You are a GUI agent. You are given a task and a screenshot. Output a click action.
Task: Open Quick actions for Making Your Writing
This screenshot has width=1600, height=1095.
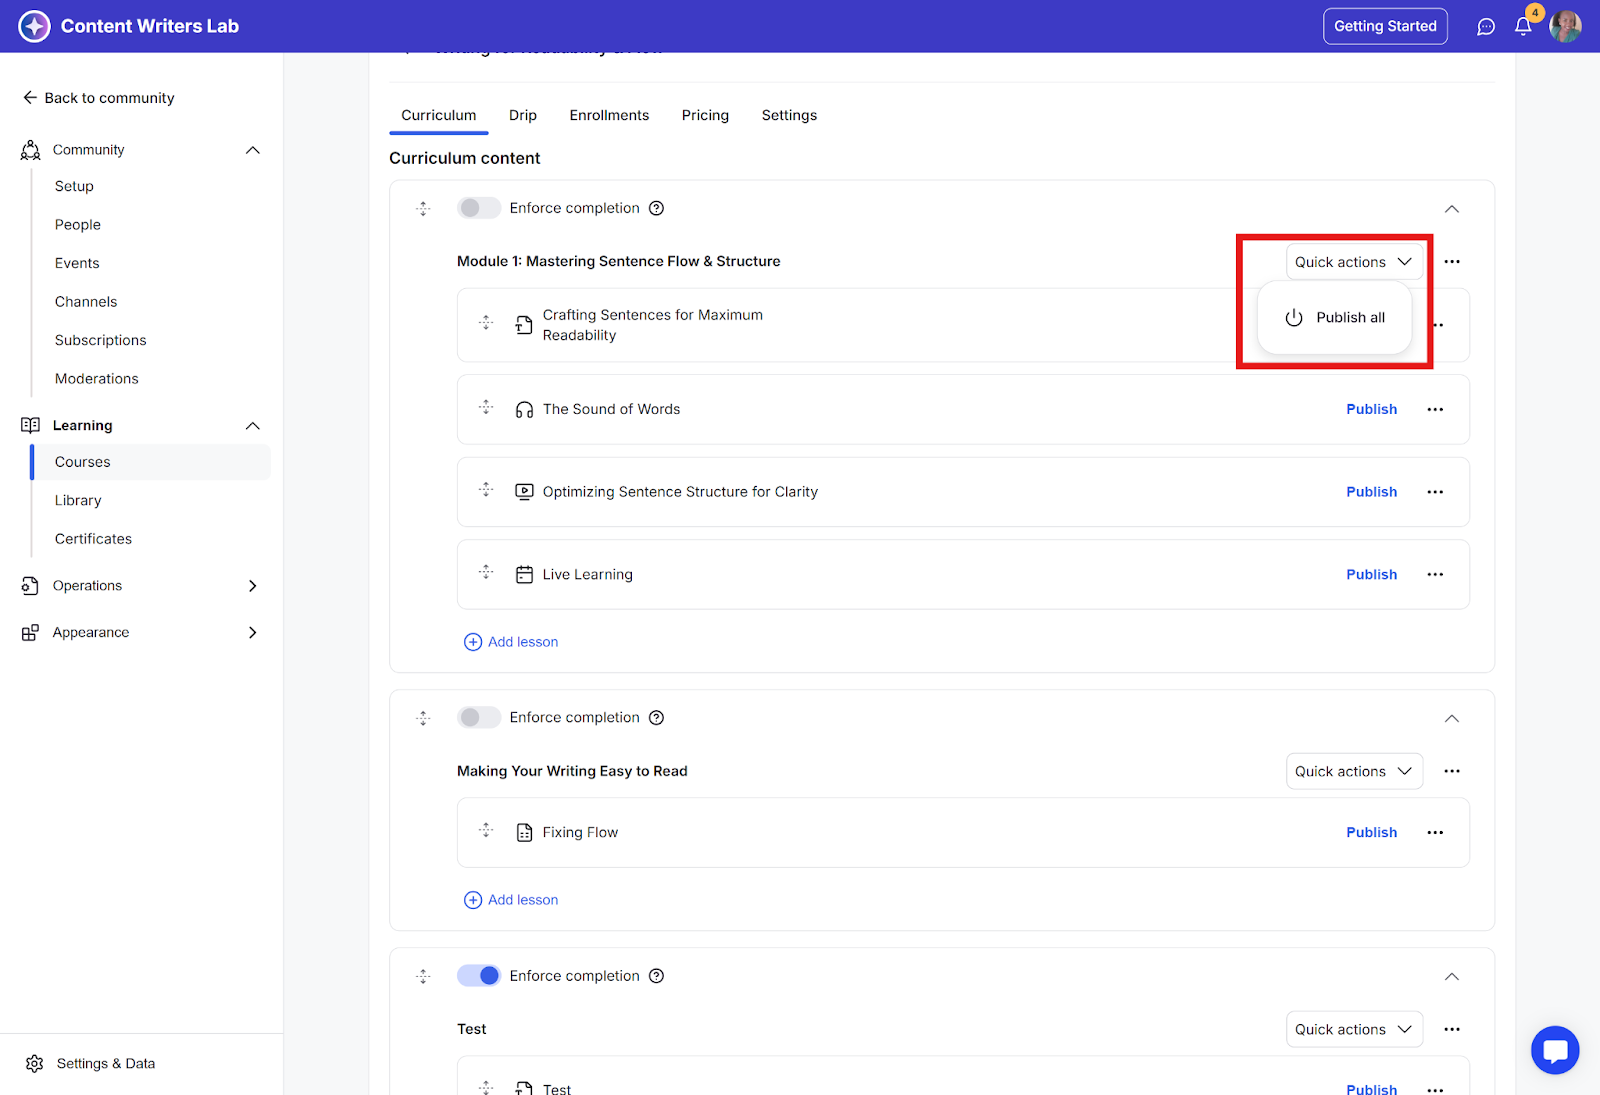[1353, 771]
